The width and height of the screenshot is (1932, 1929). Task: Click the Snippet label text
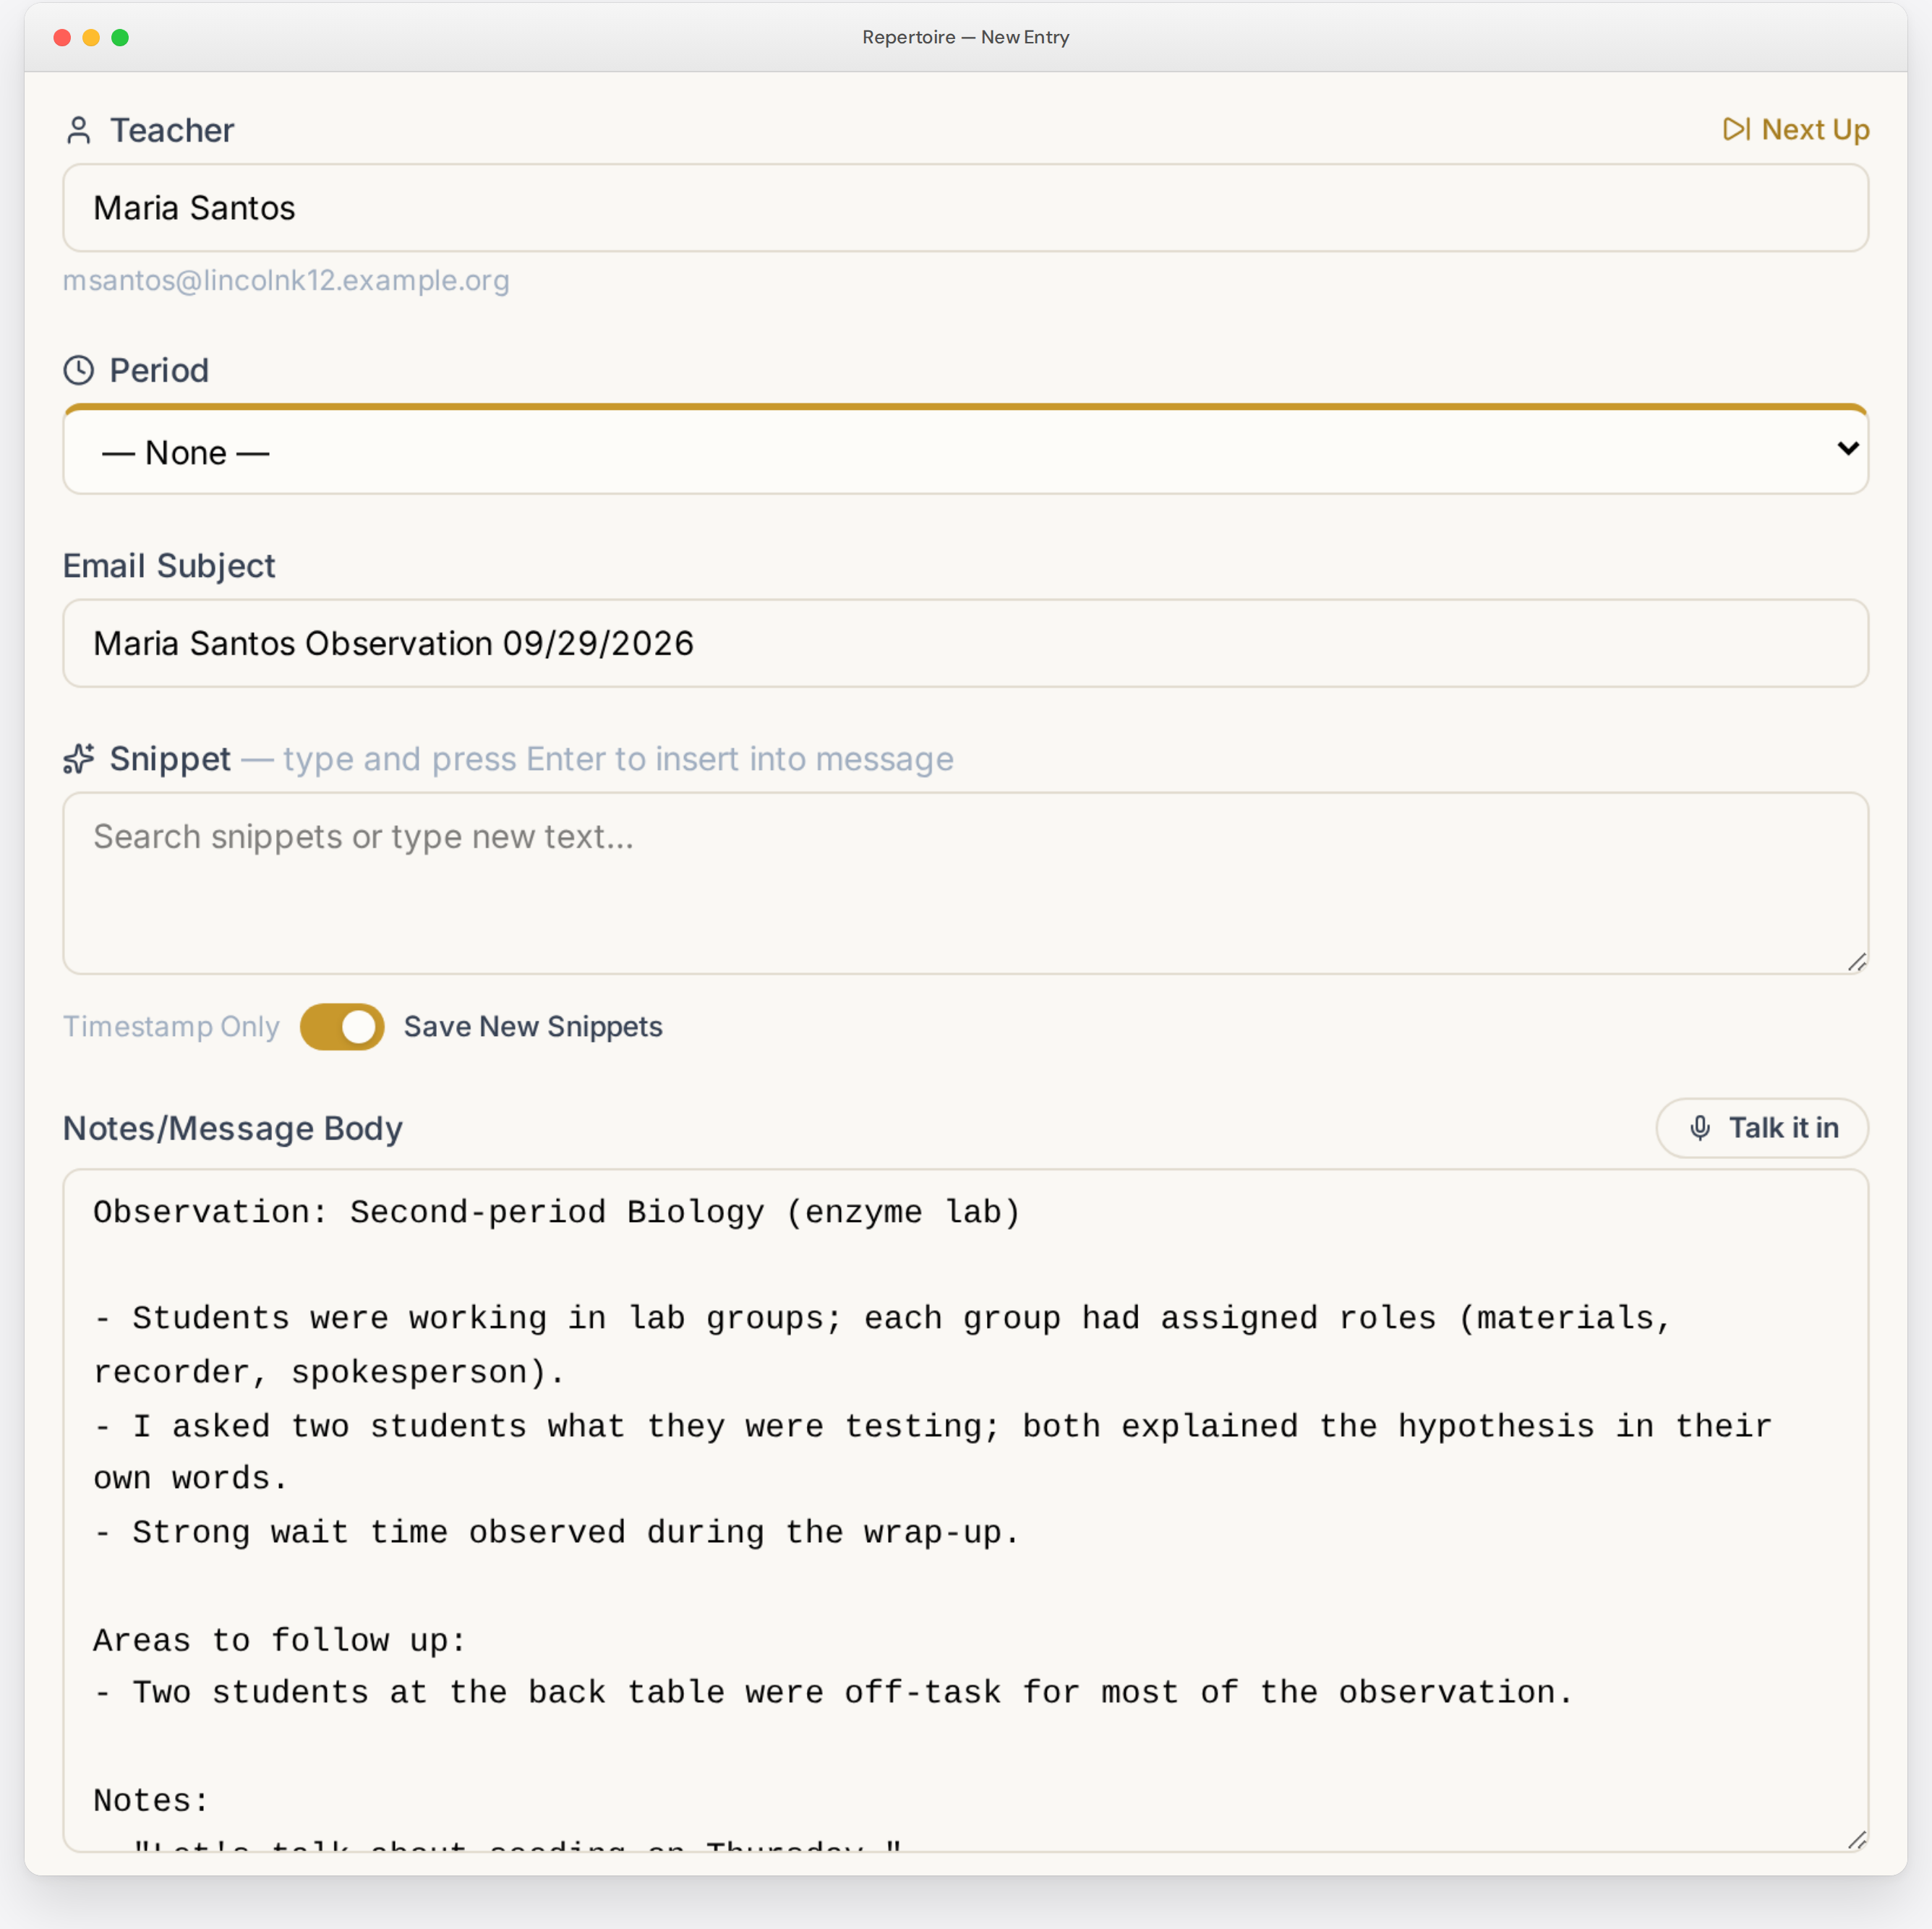[x=170, y=759]
